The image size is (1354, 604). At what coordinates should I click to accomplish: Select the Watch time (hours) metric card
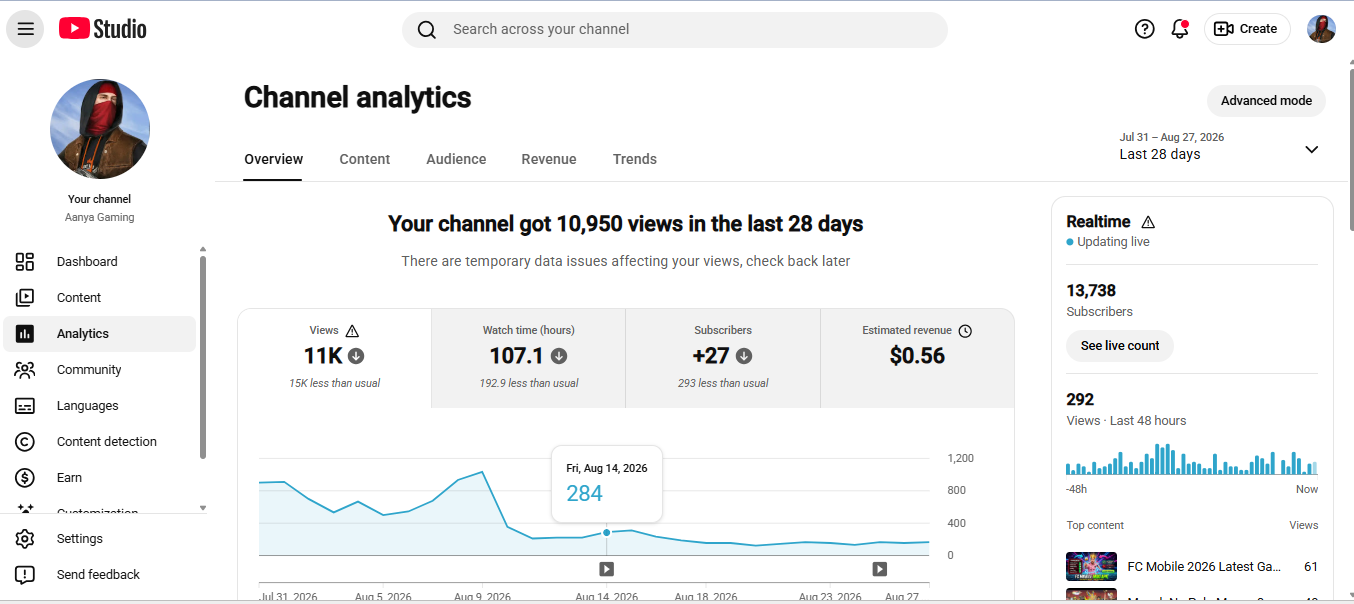(x=529, y=358)
